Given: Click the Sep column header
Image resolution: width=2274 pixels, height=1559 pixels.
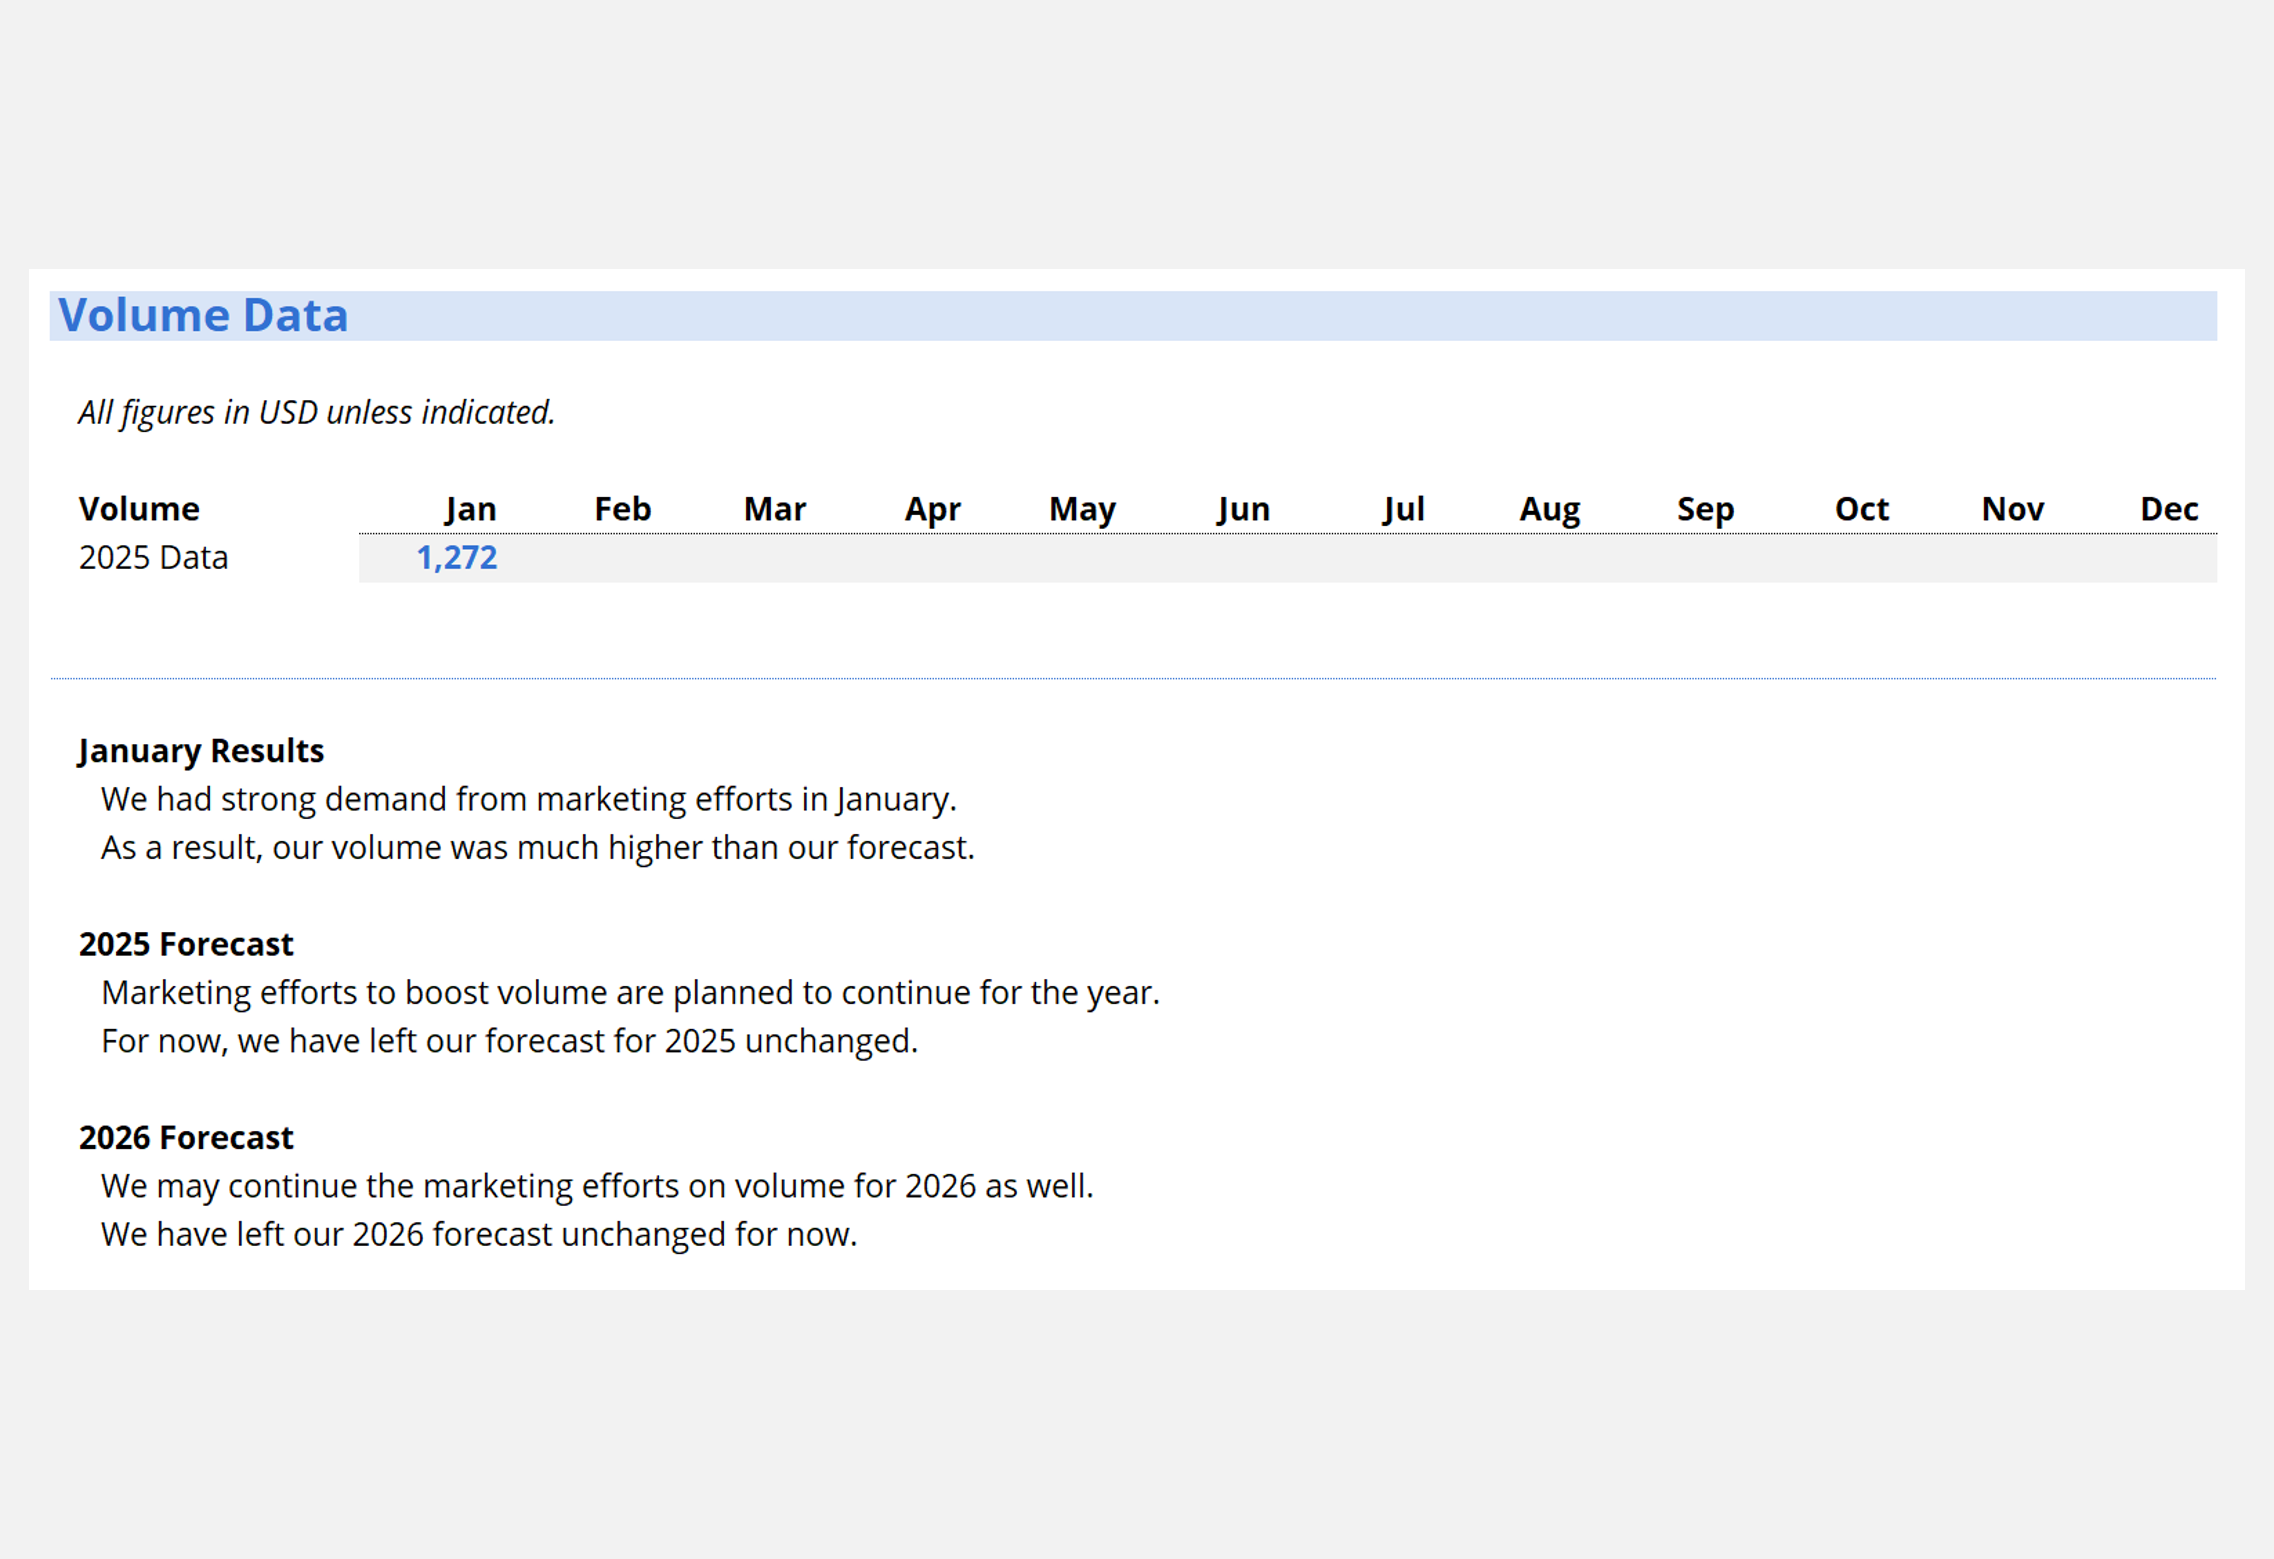Looking at the screenshot, I should point(1704,509).
